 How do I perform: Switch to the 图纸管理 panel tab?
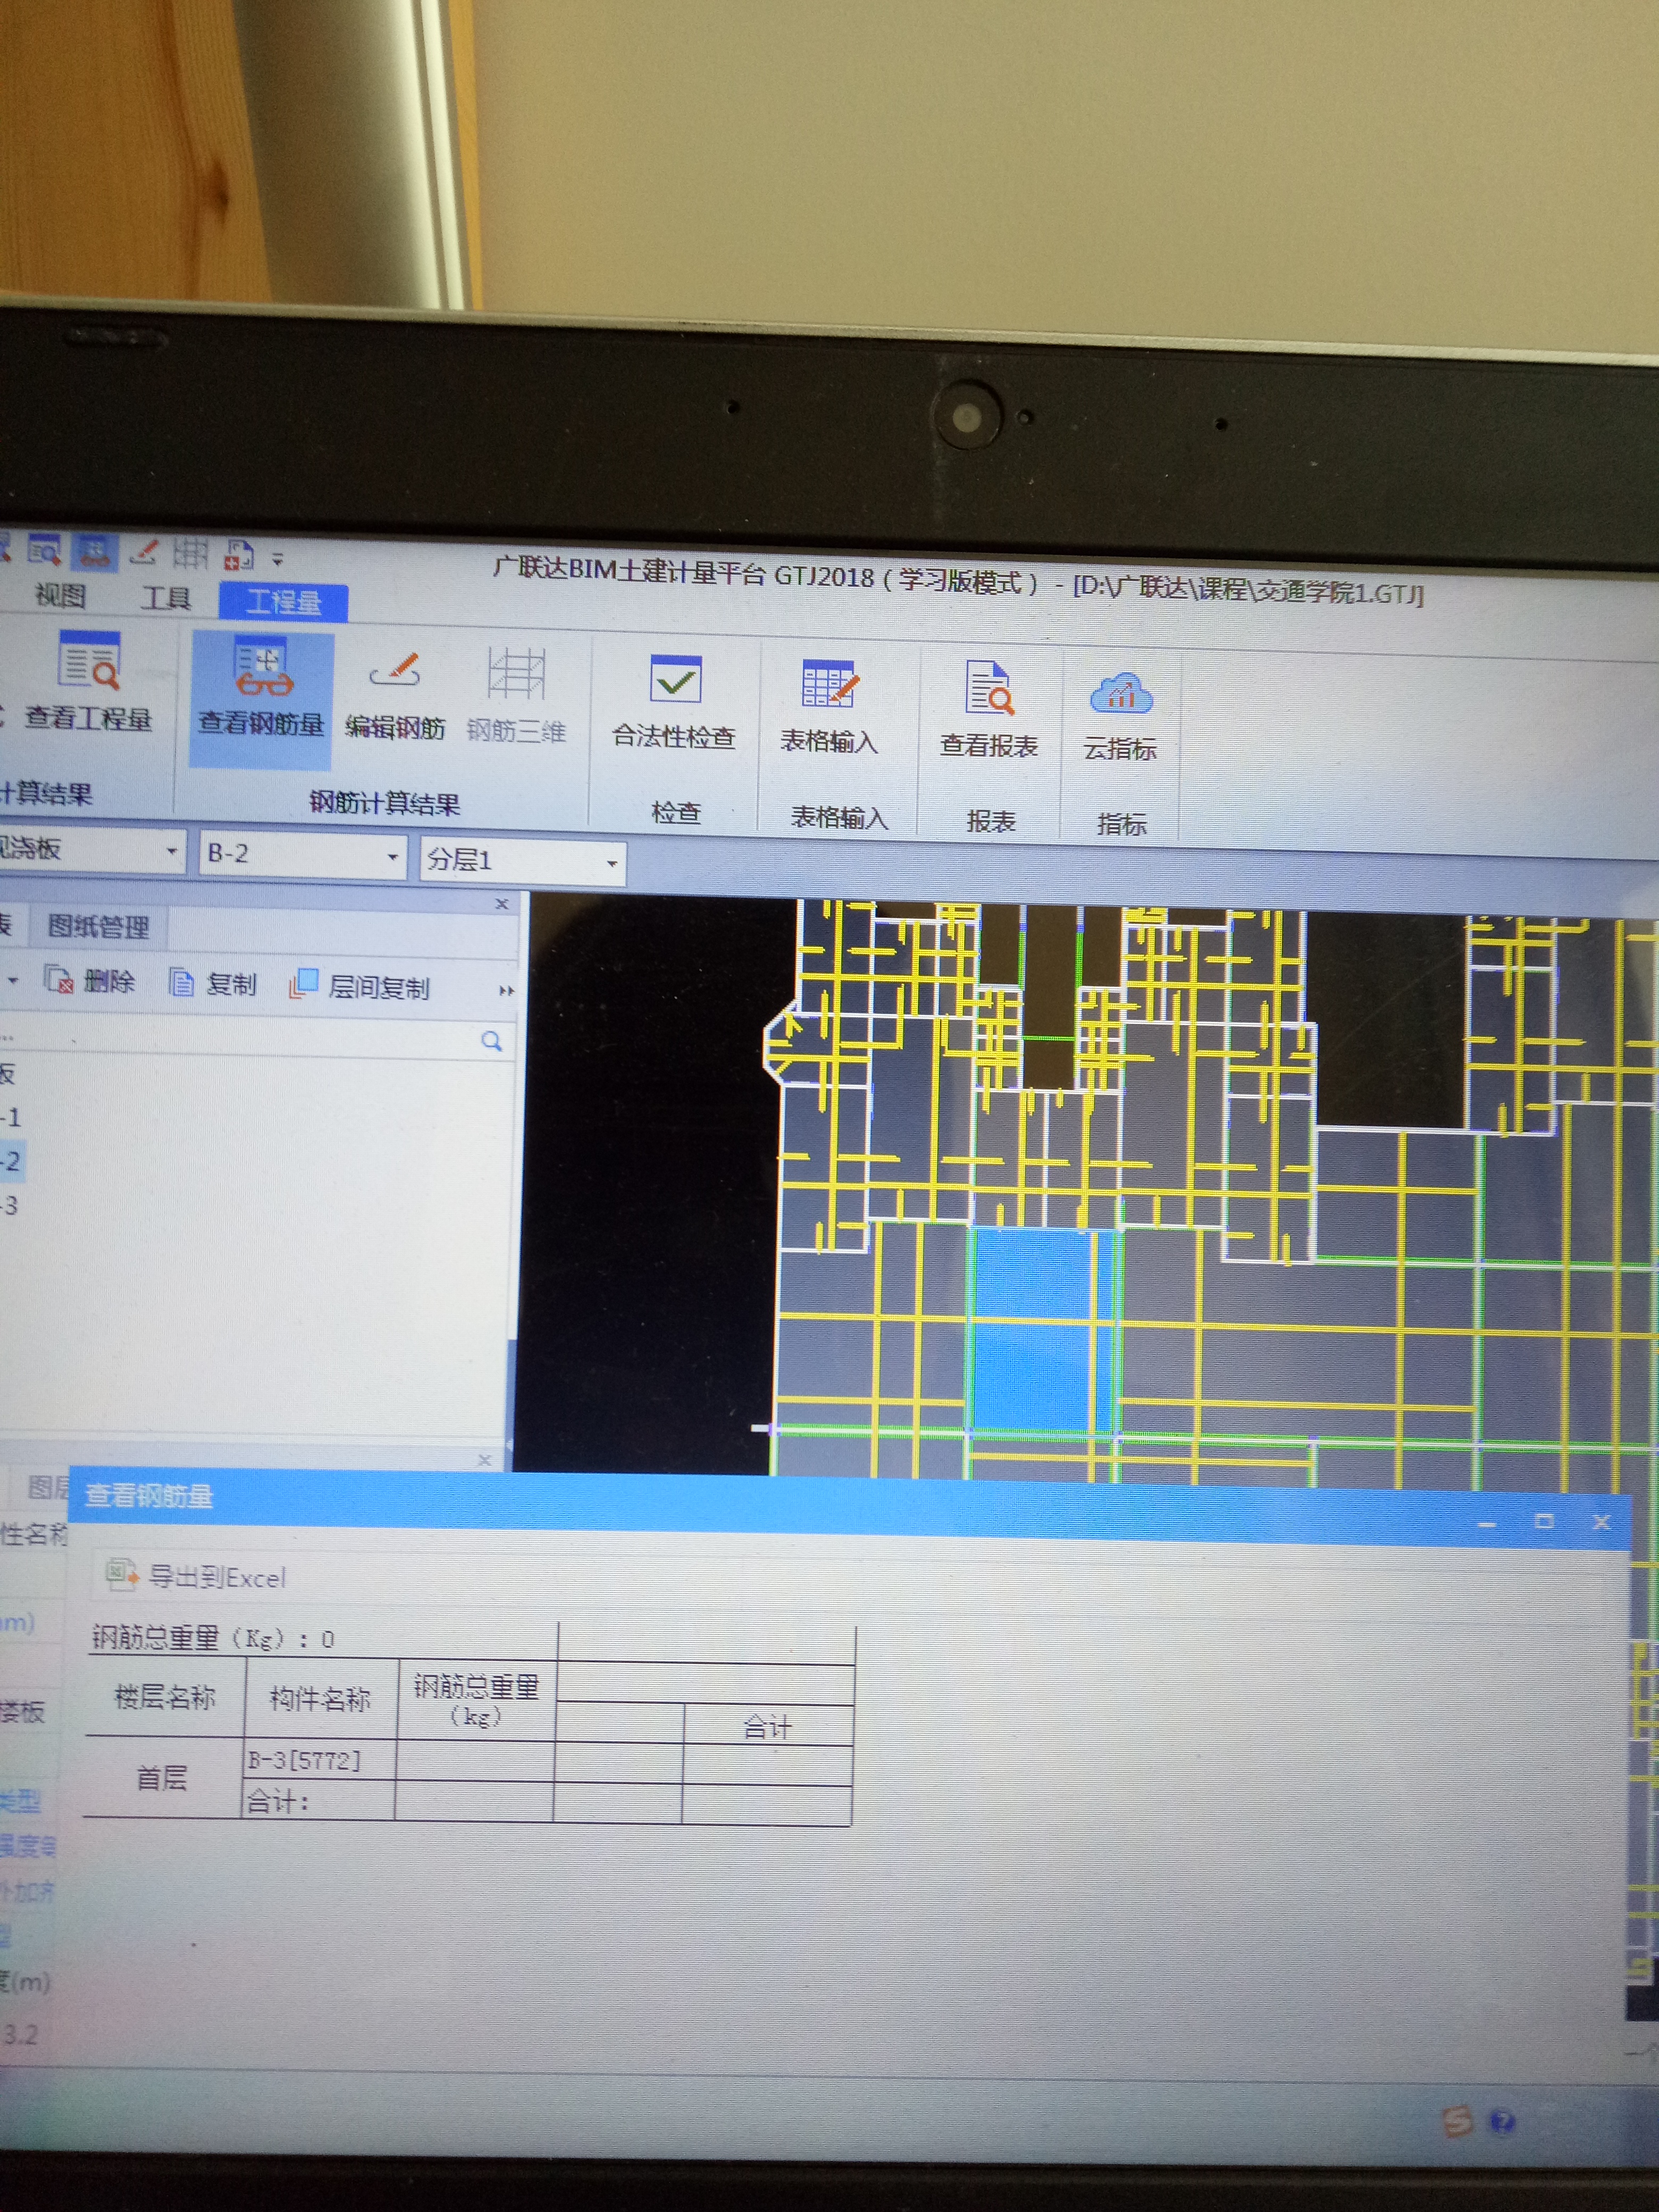(98, 927)
